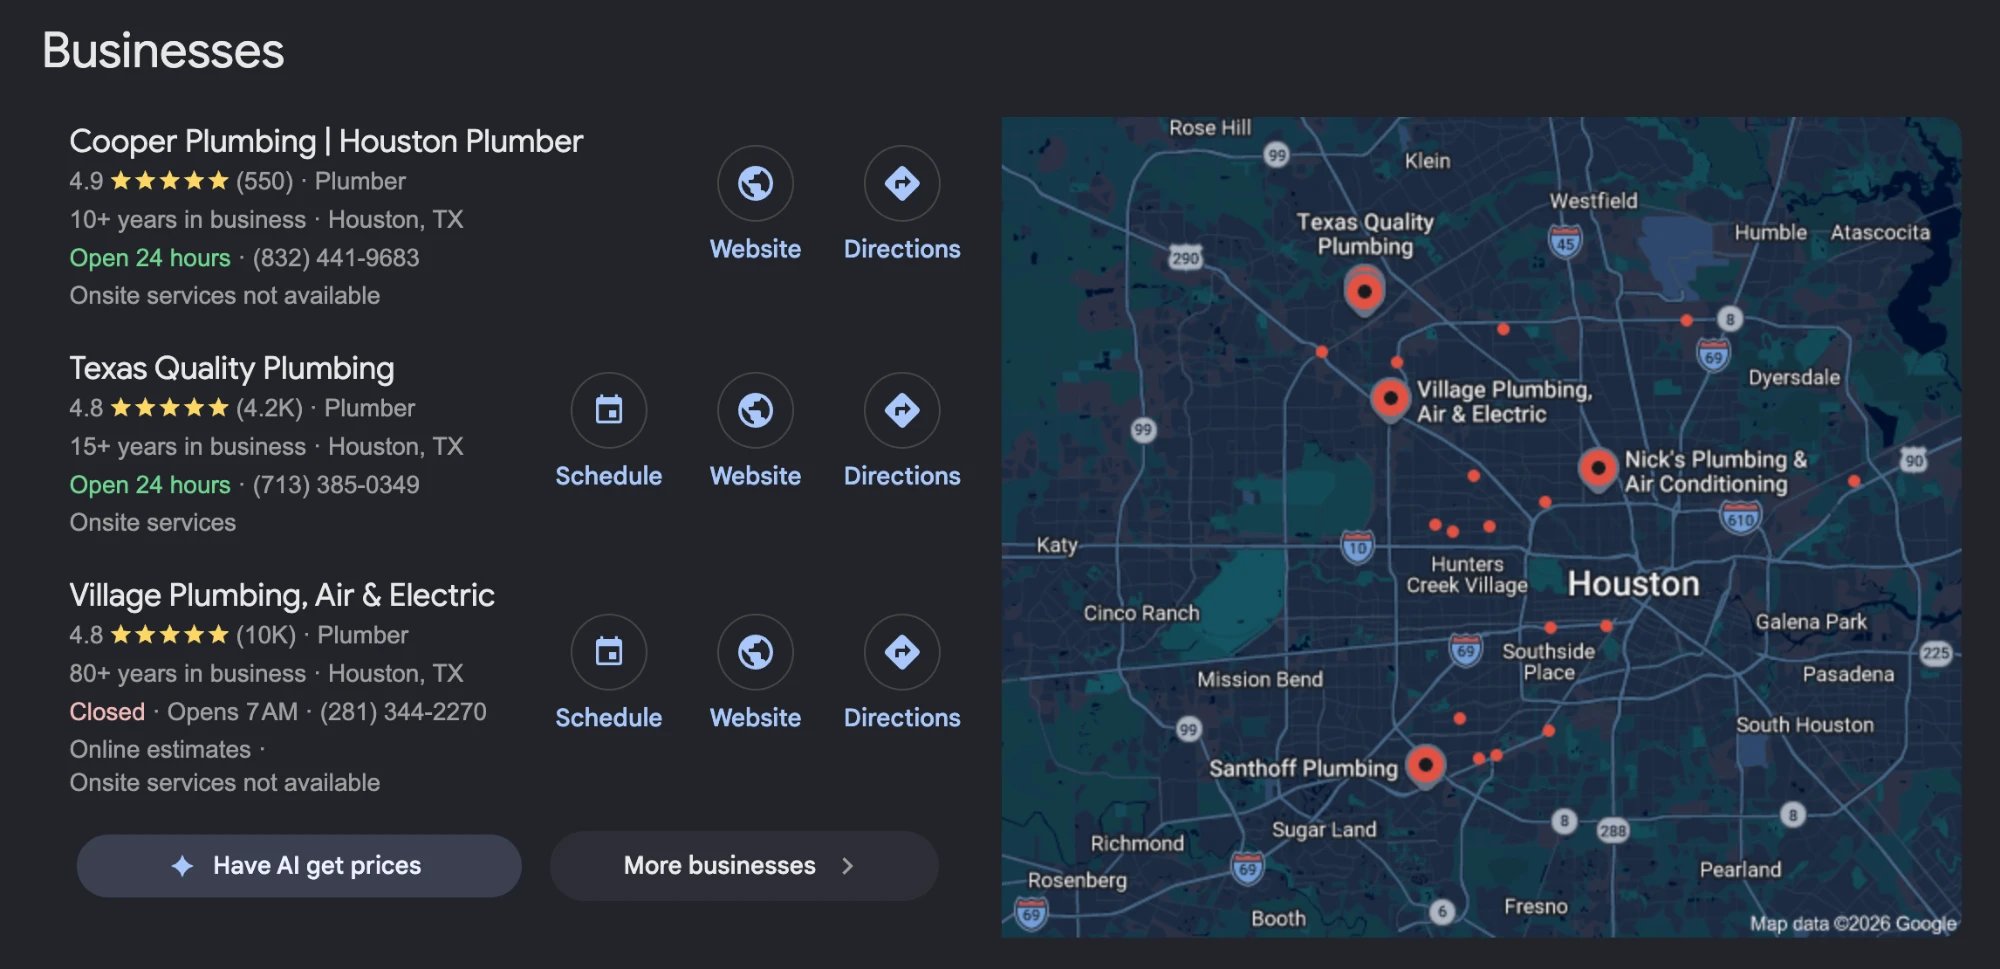The height and width of the screenshot is (969, 2000).
Task: Click the Have AI get prices button
Action: click(299, 866)
